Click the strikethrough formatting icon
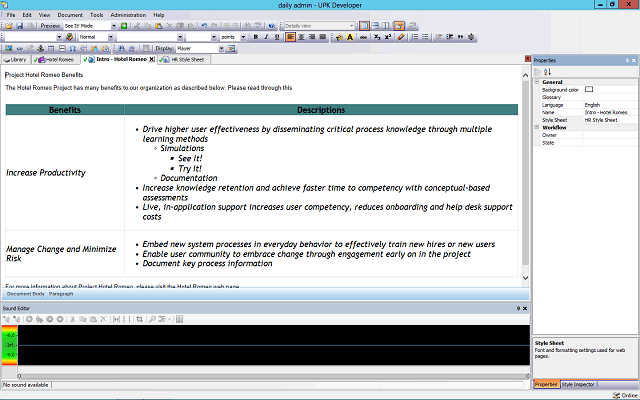 362,37
